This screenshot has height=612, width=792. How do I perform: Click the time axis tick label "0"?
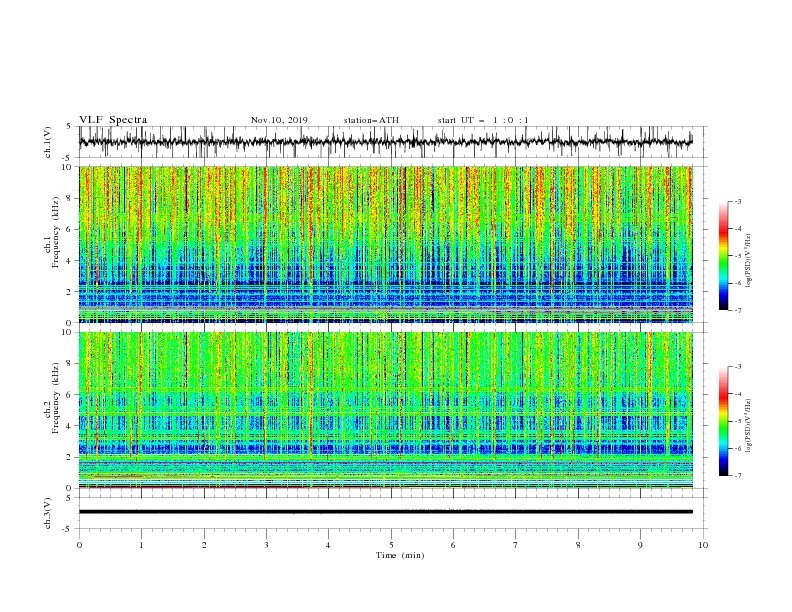click(79, 545)
